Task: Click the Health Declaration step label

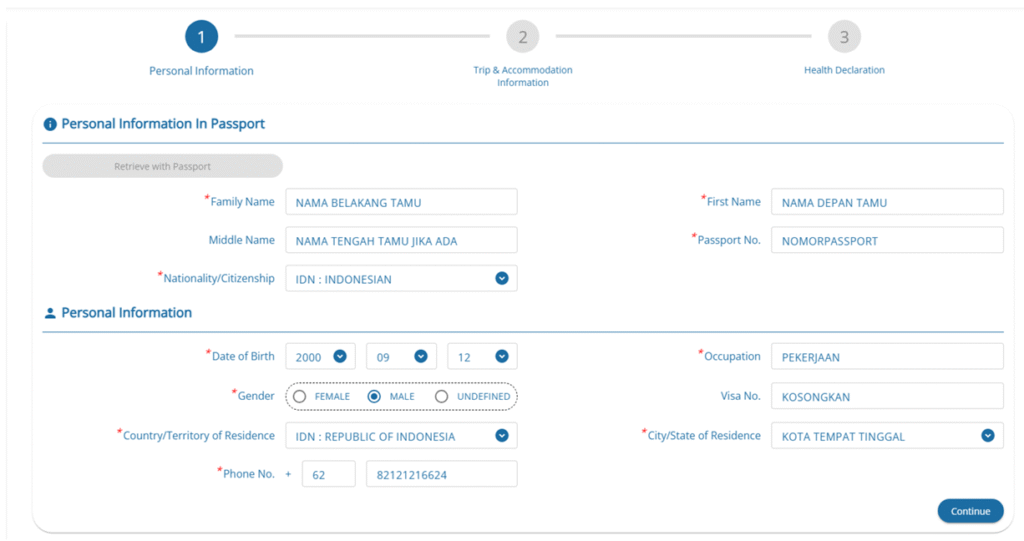Action: 844,70
